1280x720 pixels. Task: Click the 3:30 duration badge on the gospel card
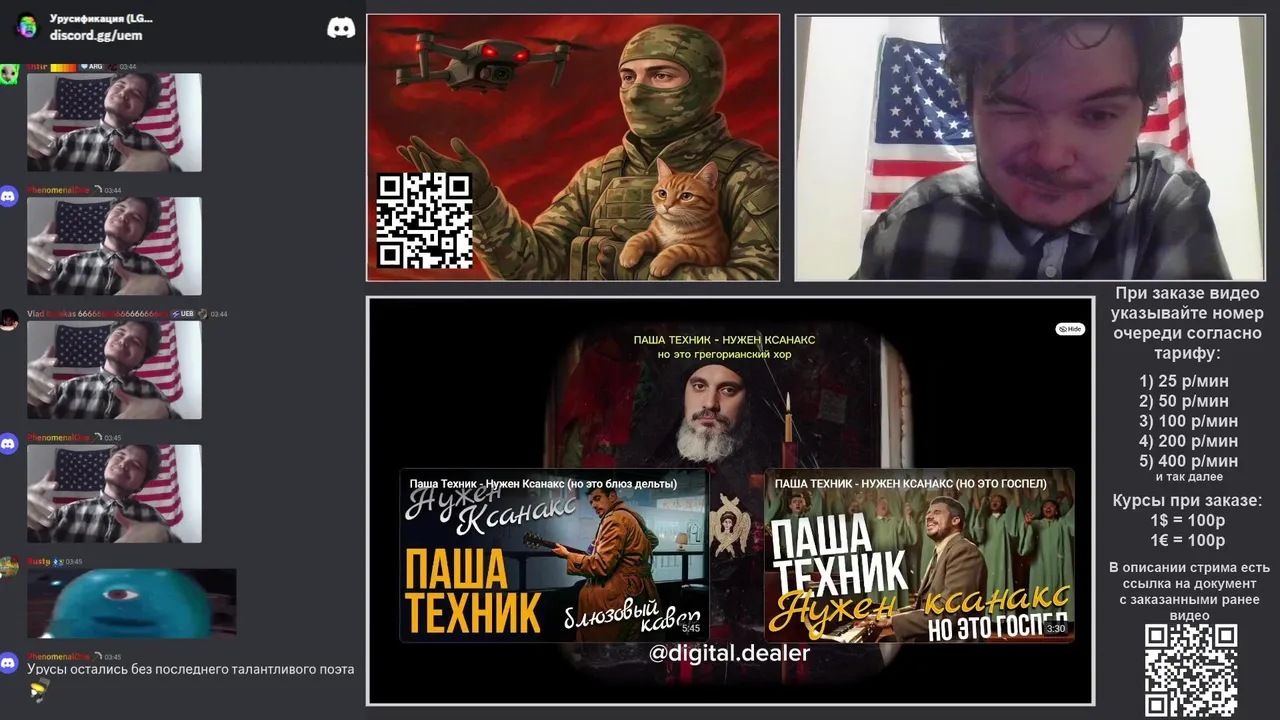[x=1056, y=629]
